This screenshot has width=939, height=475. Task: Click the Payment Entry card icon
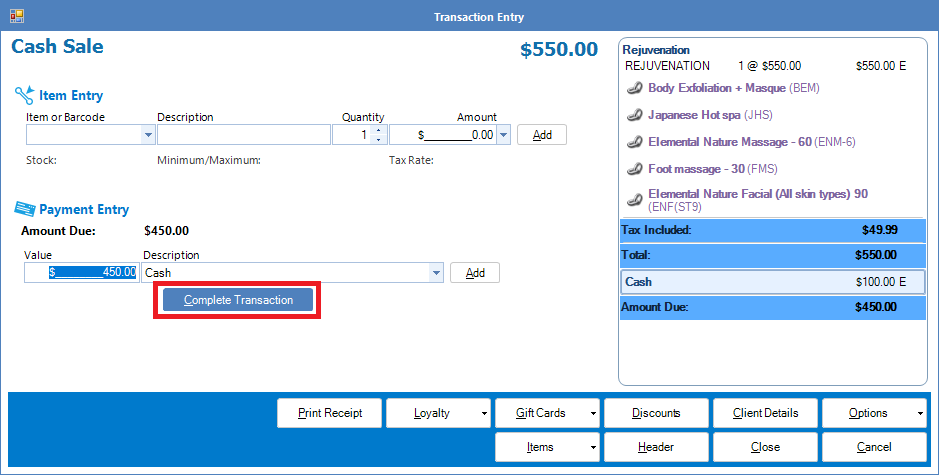click(24, 209)
